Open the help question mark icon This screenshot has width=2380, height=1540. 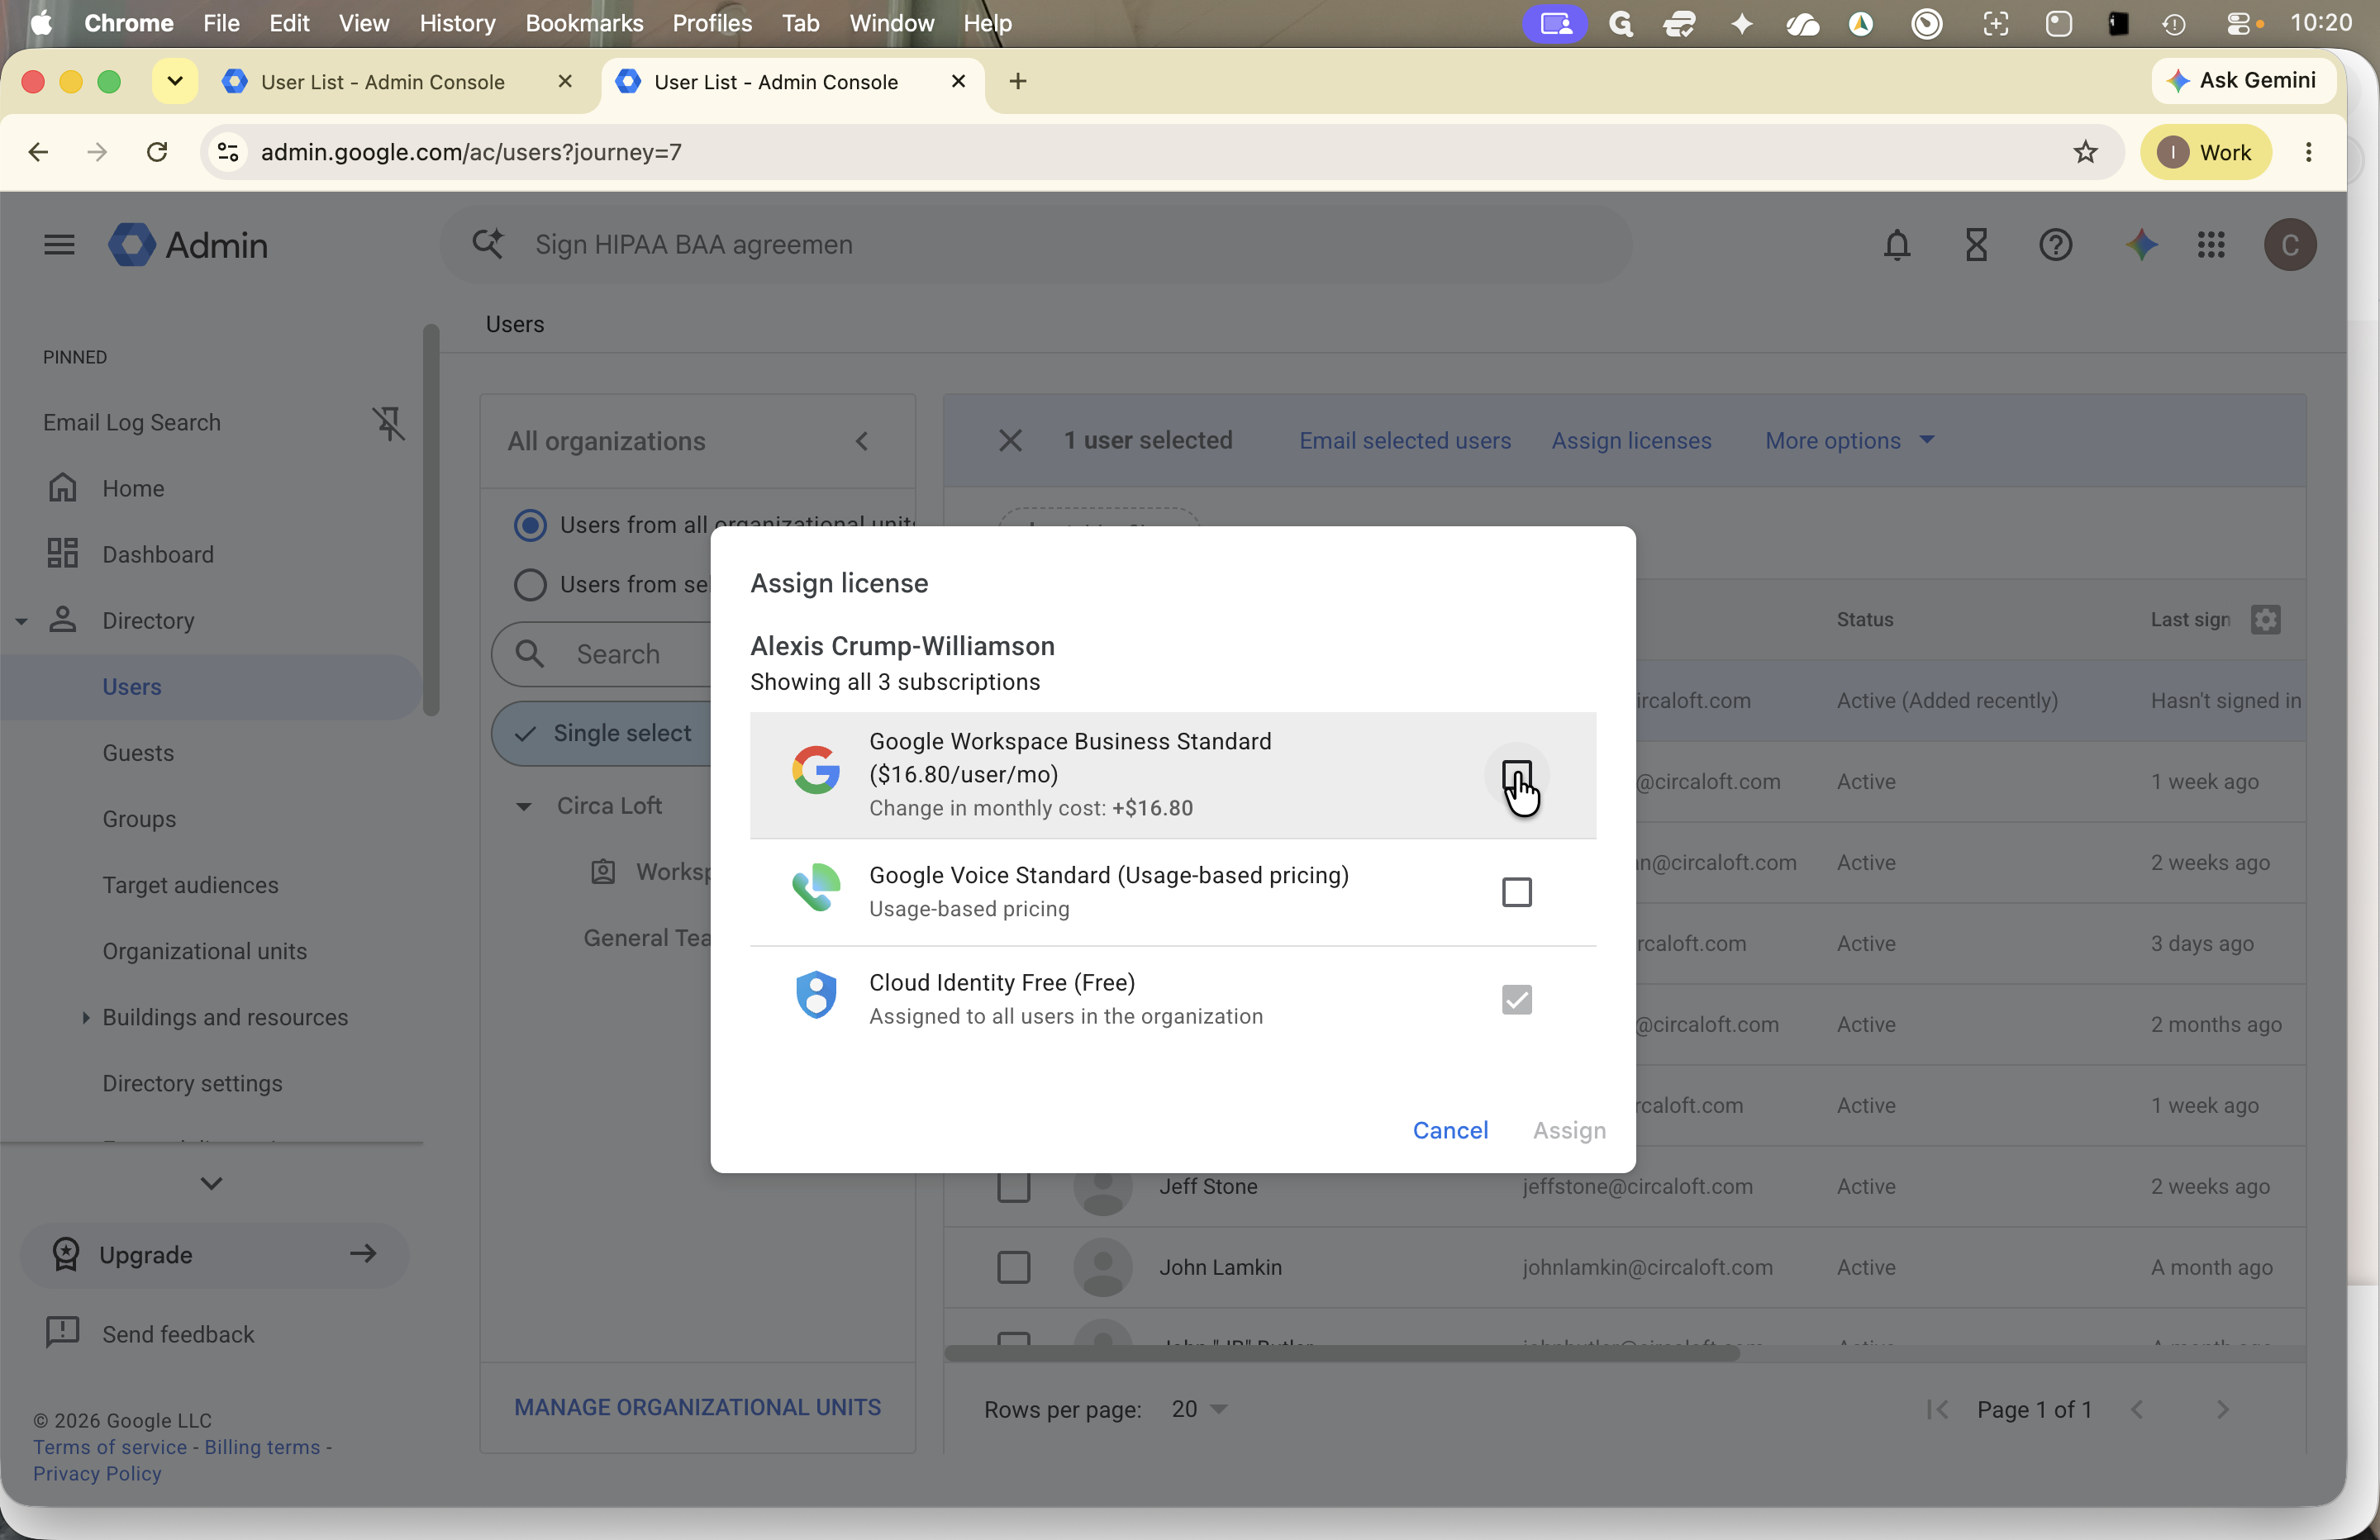2055,245
